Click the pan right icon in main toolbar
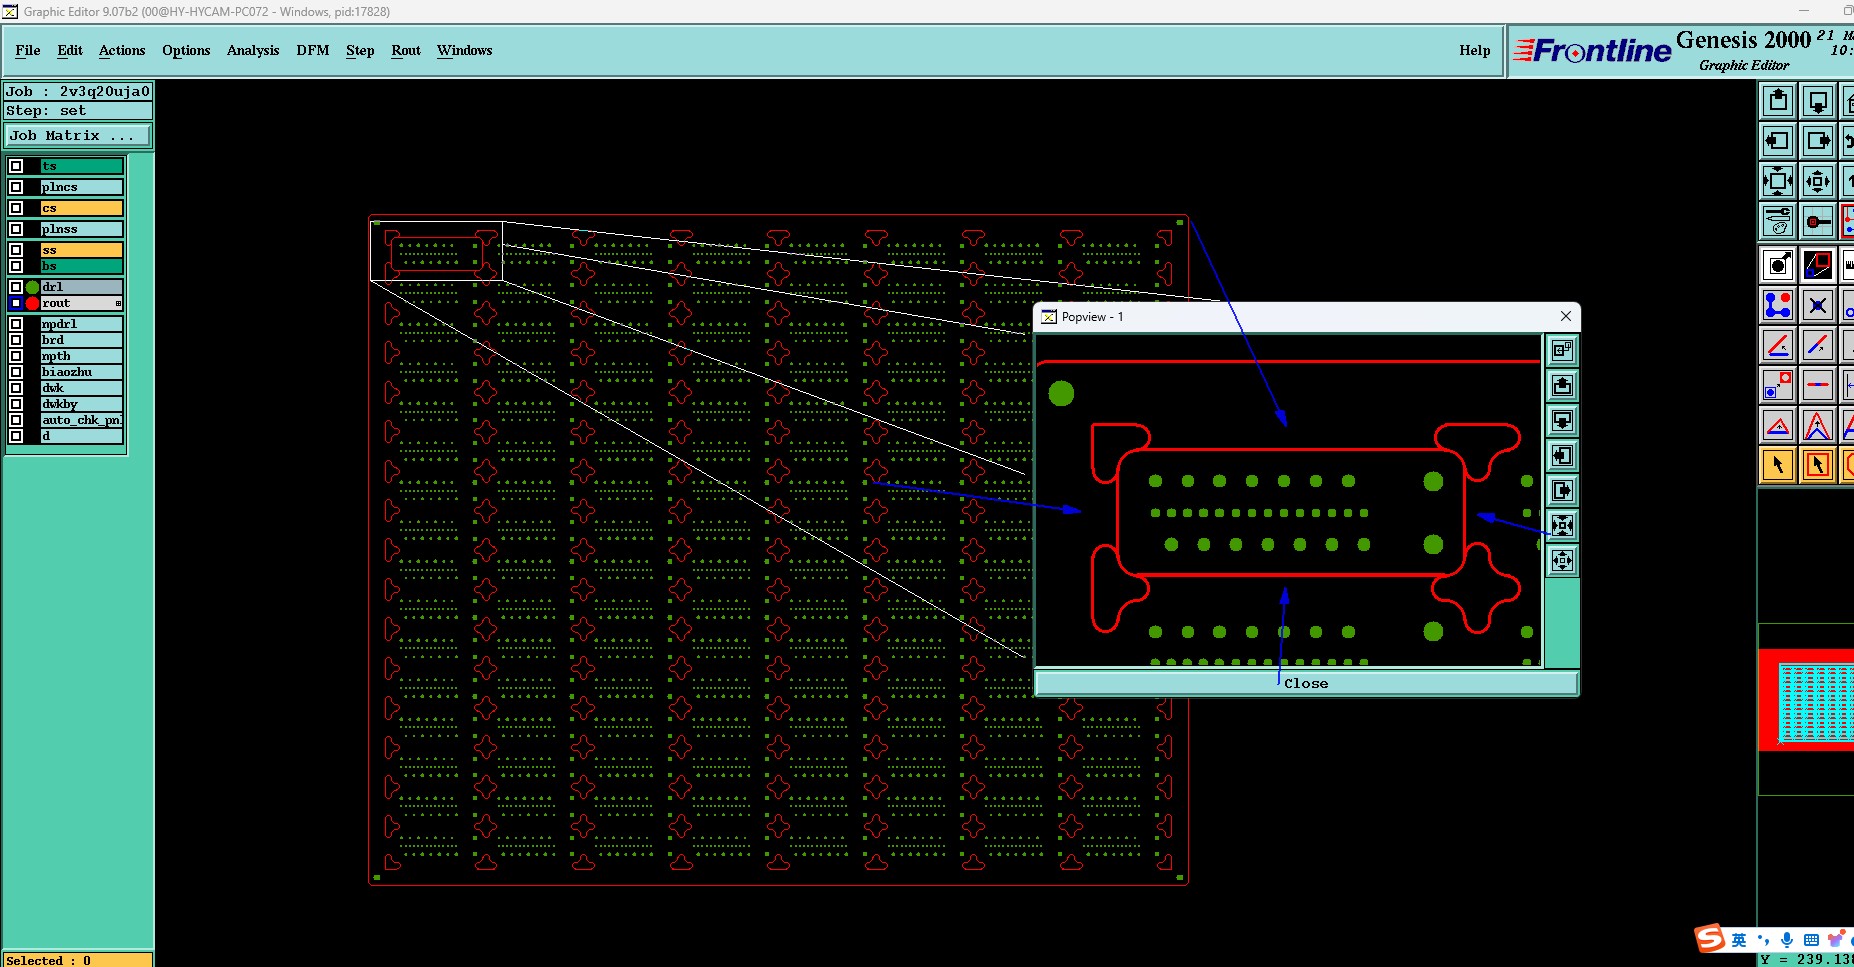1854x967 pixels. [1818, 141]
